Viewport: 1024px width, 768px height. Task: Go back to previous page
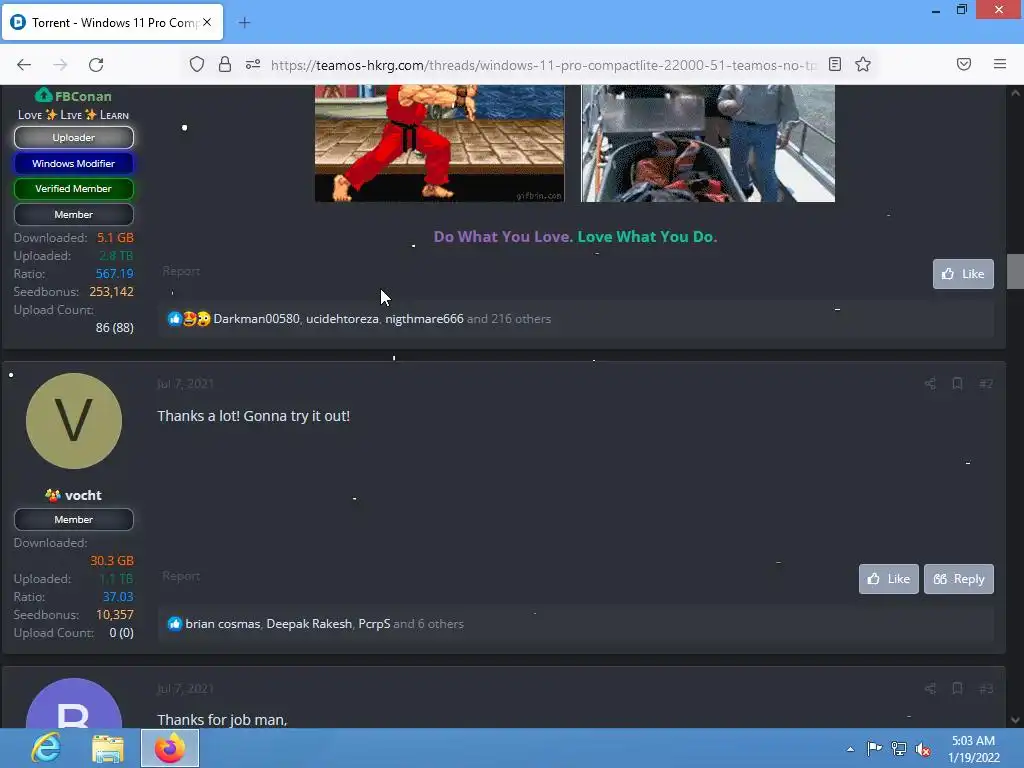(24, 65)
